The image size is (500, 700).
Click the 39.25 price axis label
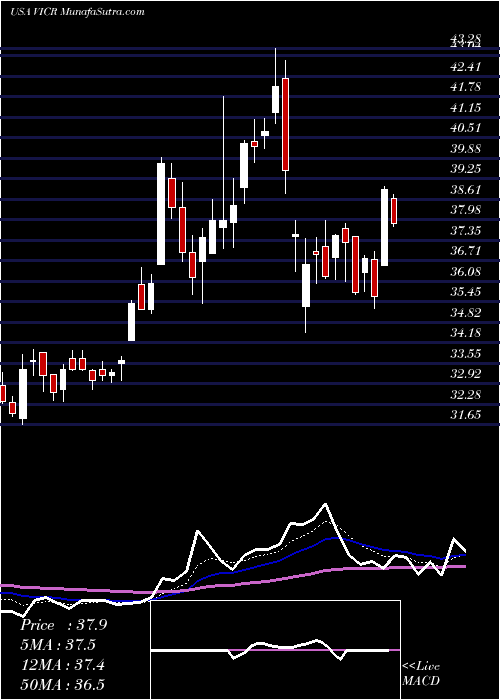click(466, 169)
